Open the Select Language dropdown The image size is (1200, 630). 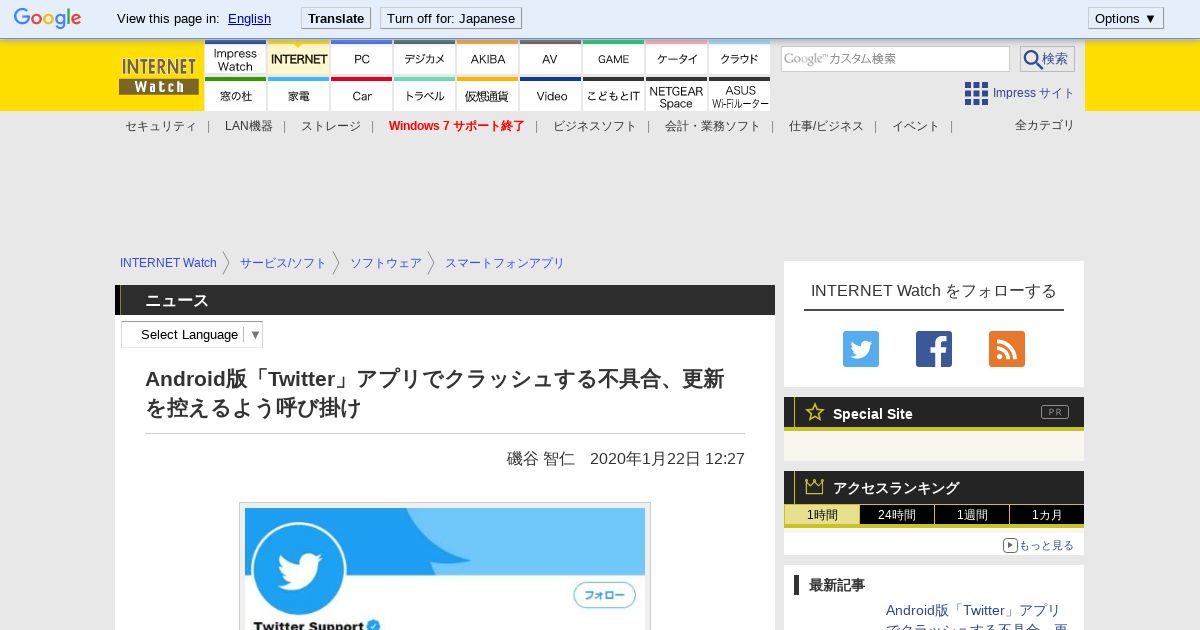click(192, 334)
